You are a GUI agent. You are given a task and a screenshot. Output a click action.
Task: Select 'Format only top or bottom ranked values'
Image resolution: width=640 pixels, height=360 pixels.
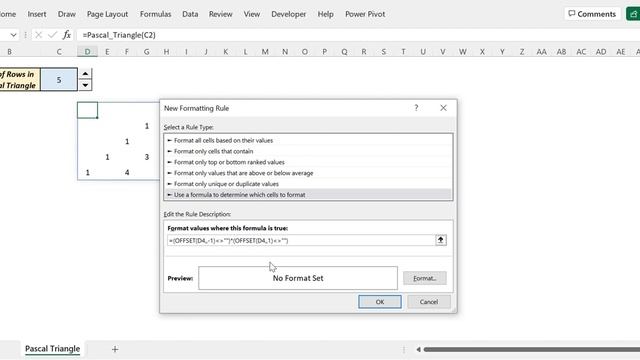pos(309,162)
